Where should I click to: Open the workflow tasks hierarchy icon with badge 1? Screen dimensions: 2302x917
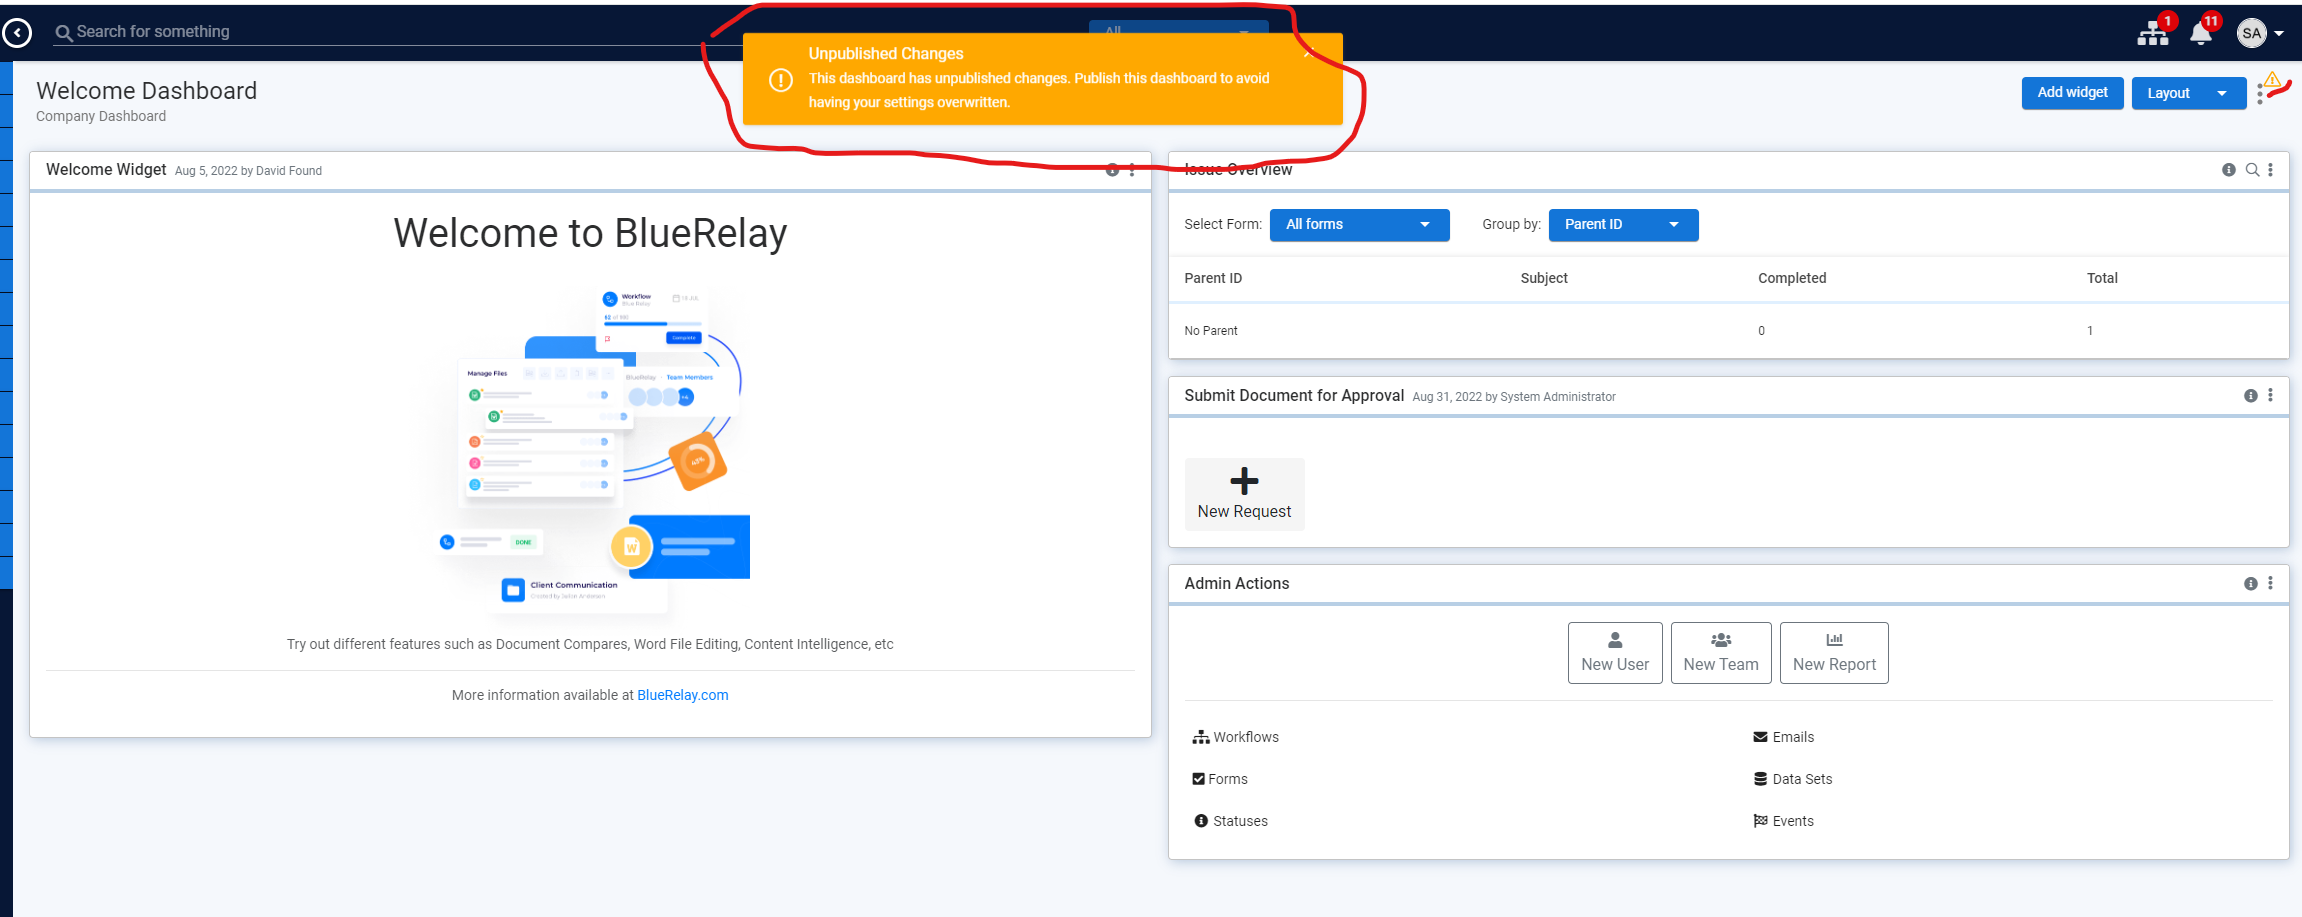pyautogui.click(x=2153, y=34)
